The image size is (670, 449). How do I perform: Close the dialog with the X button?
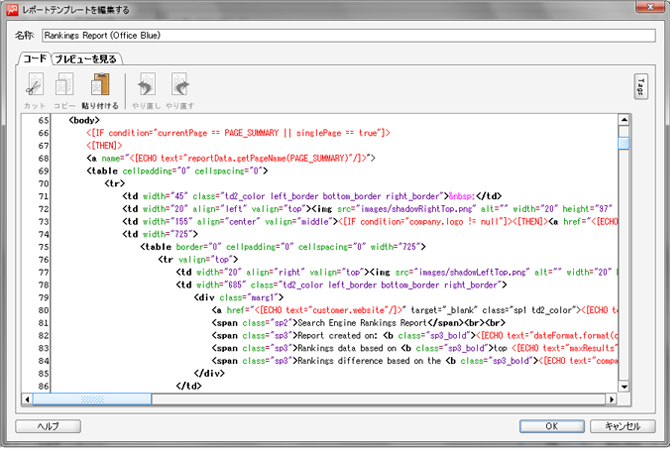tap(649, 7)
